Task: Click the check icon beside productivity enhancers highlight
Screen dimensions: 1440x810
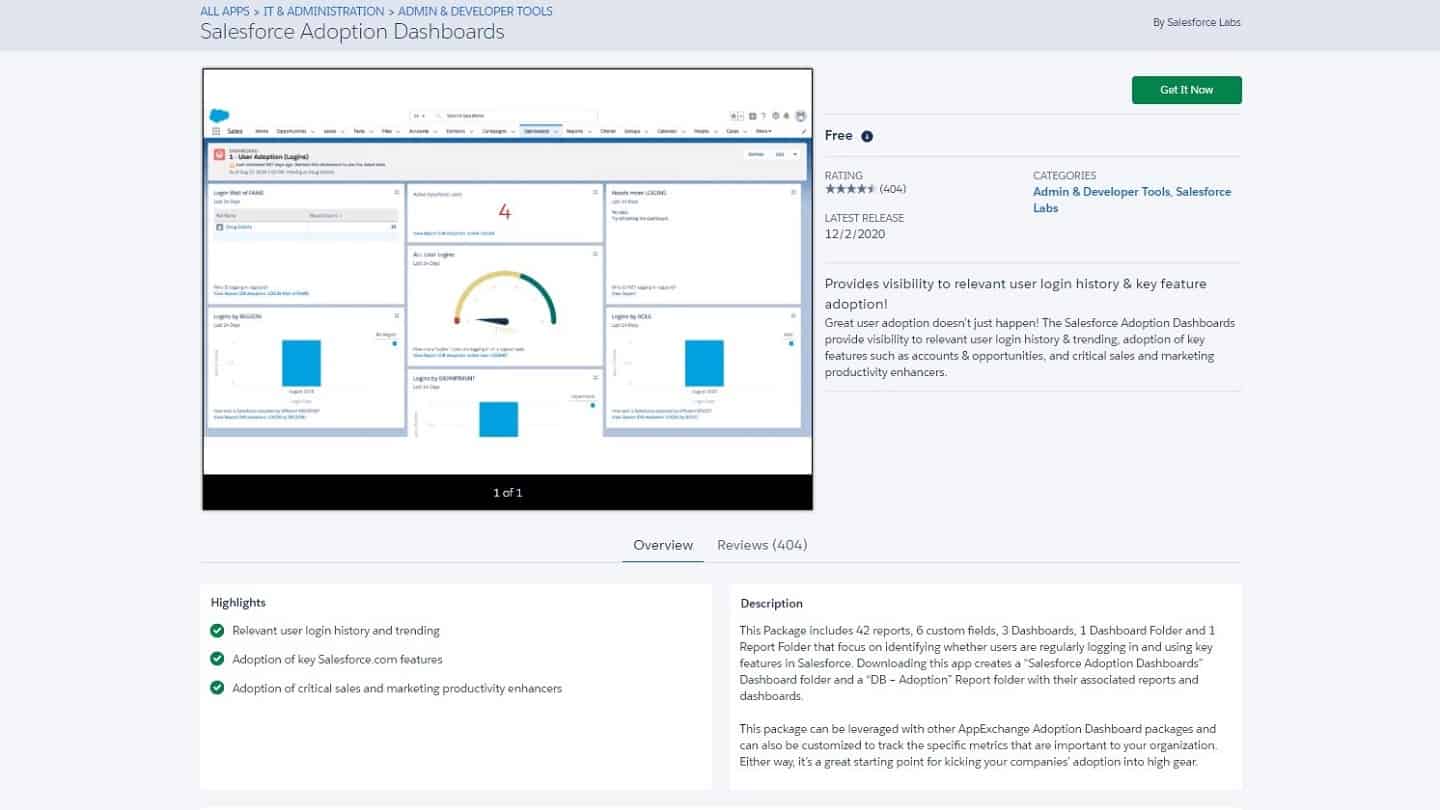Action: click(217, 688)
